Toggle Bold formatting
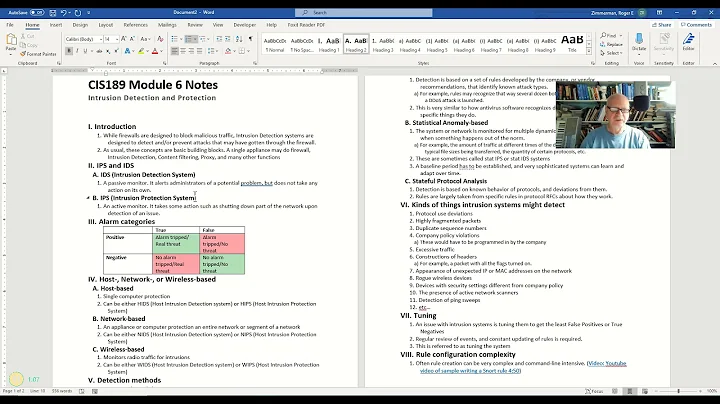The width and height of the screenshot is (720, 404). (69, 51)
